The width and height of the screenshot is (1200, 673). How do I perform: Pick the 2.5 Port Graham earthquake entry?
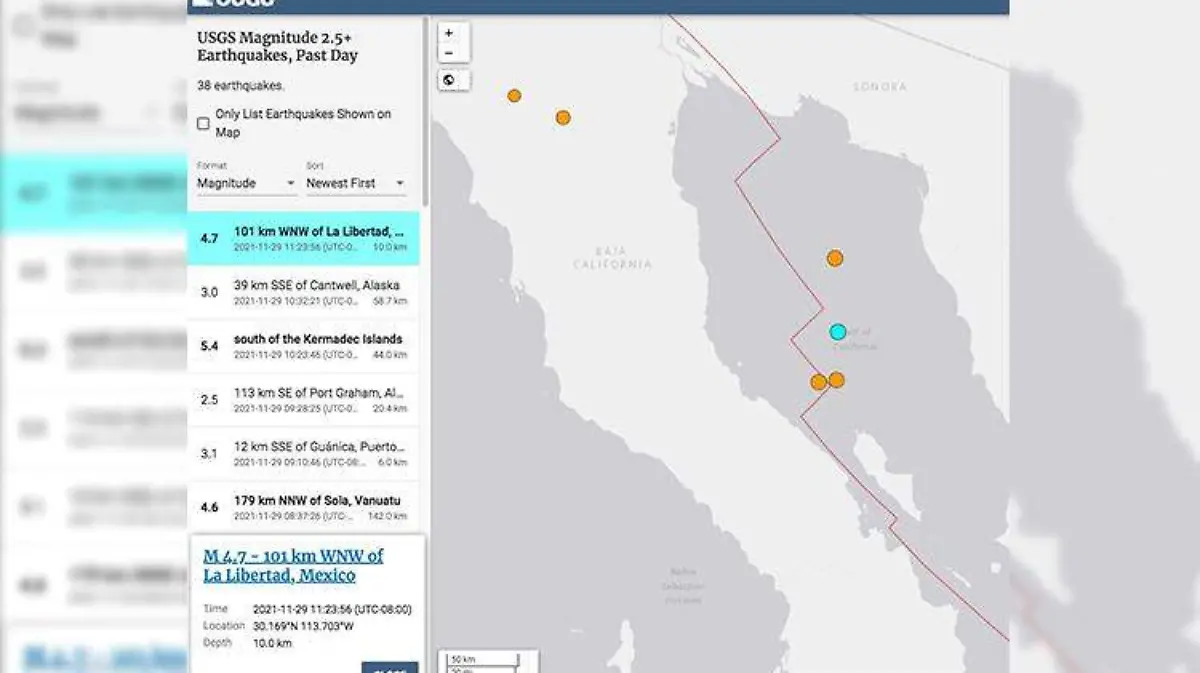(304, 400)
